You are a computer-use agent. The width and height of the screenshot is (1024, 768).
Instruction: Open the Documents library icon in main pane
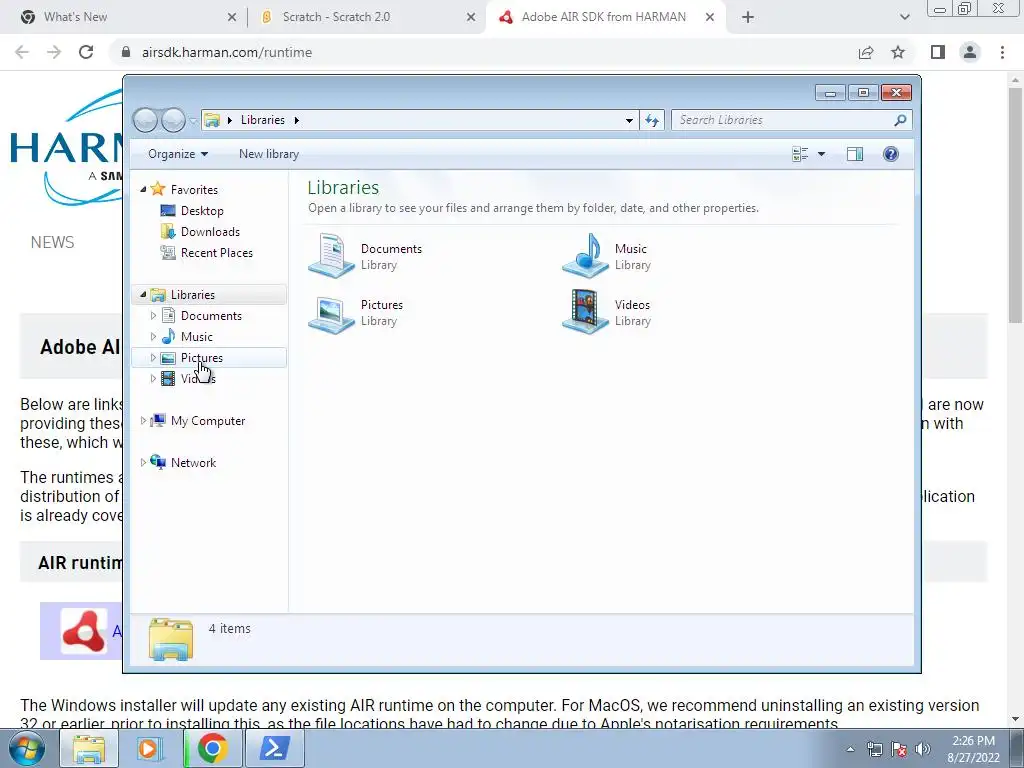pos(331,255)
